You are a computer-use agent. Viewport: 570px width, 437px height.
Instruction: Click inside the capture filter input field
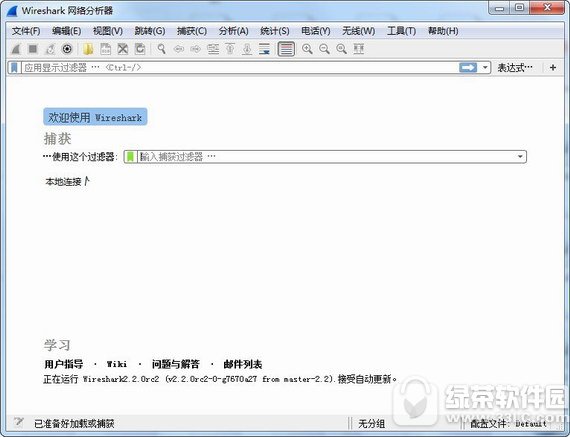[326, 157]
